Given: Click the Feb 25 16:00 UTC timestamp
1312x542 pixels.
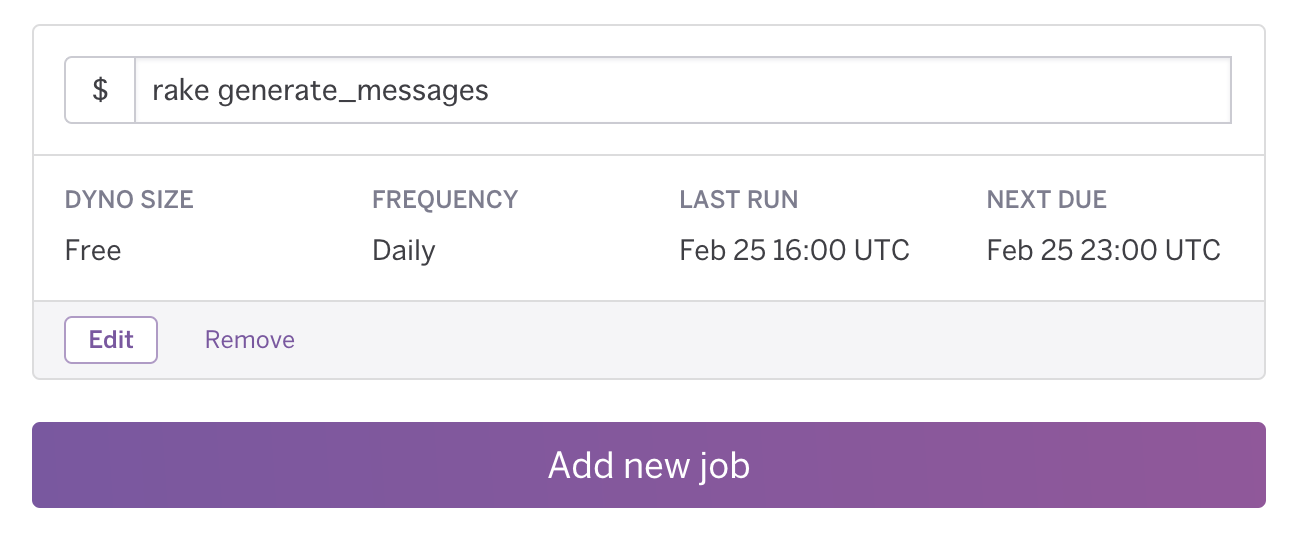Looking at the screenshot, I should (x=794, y=249).
